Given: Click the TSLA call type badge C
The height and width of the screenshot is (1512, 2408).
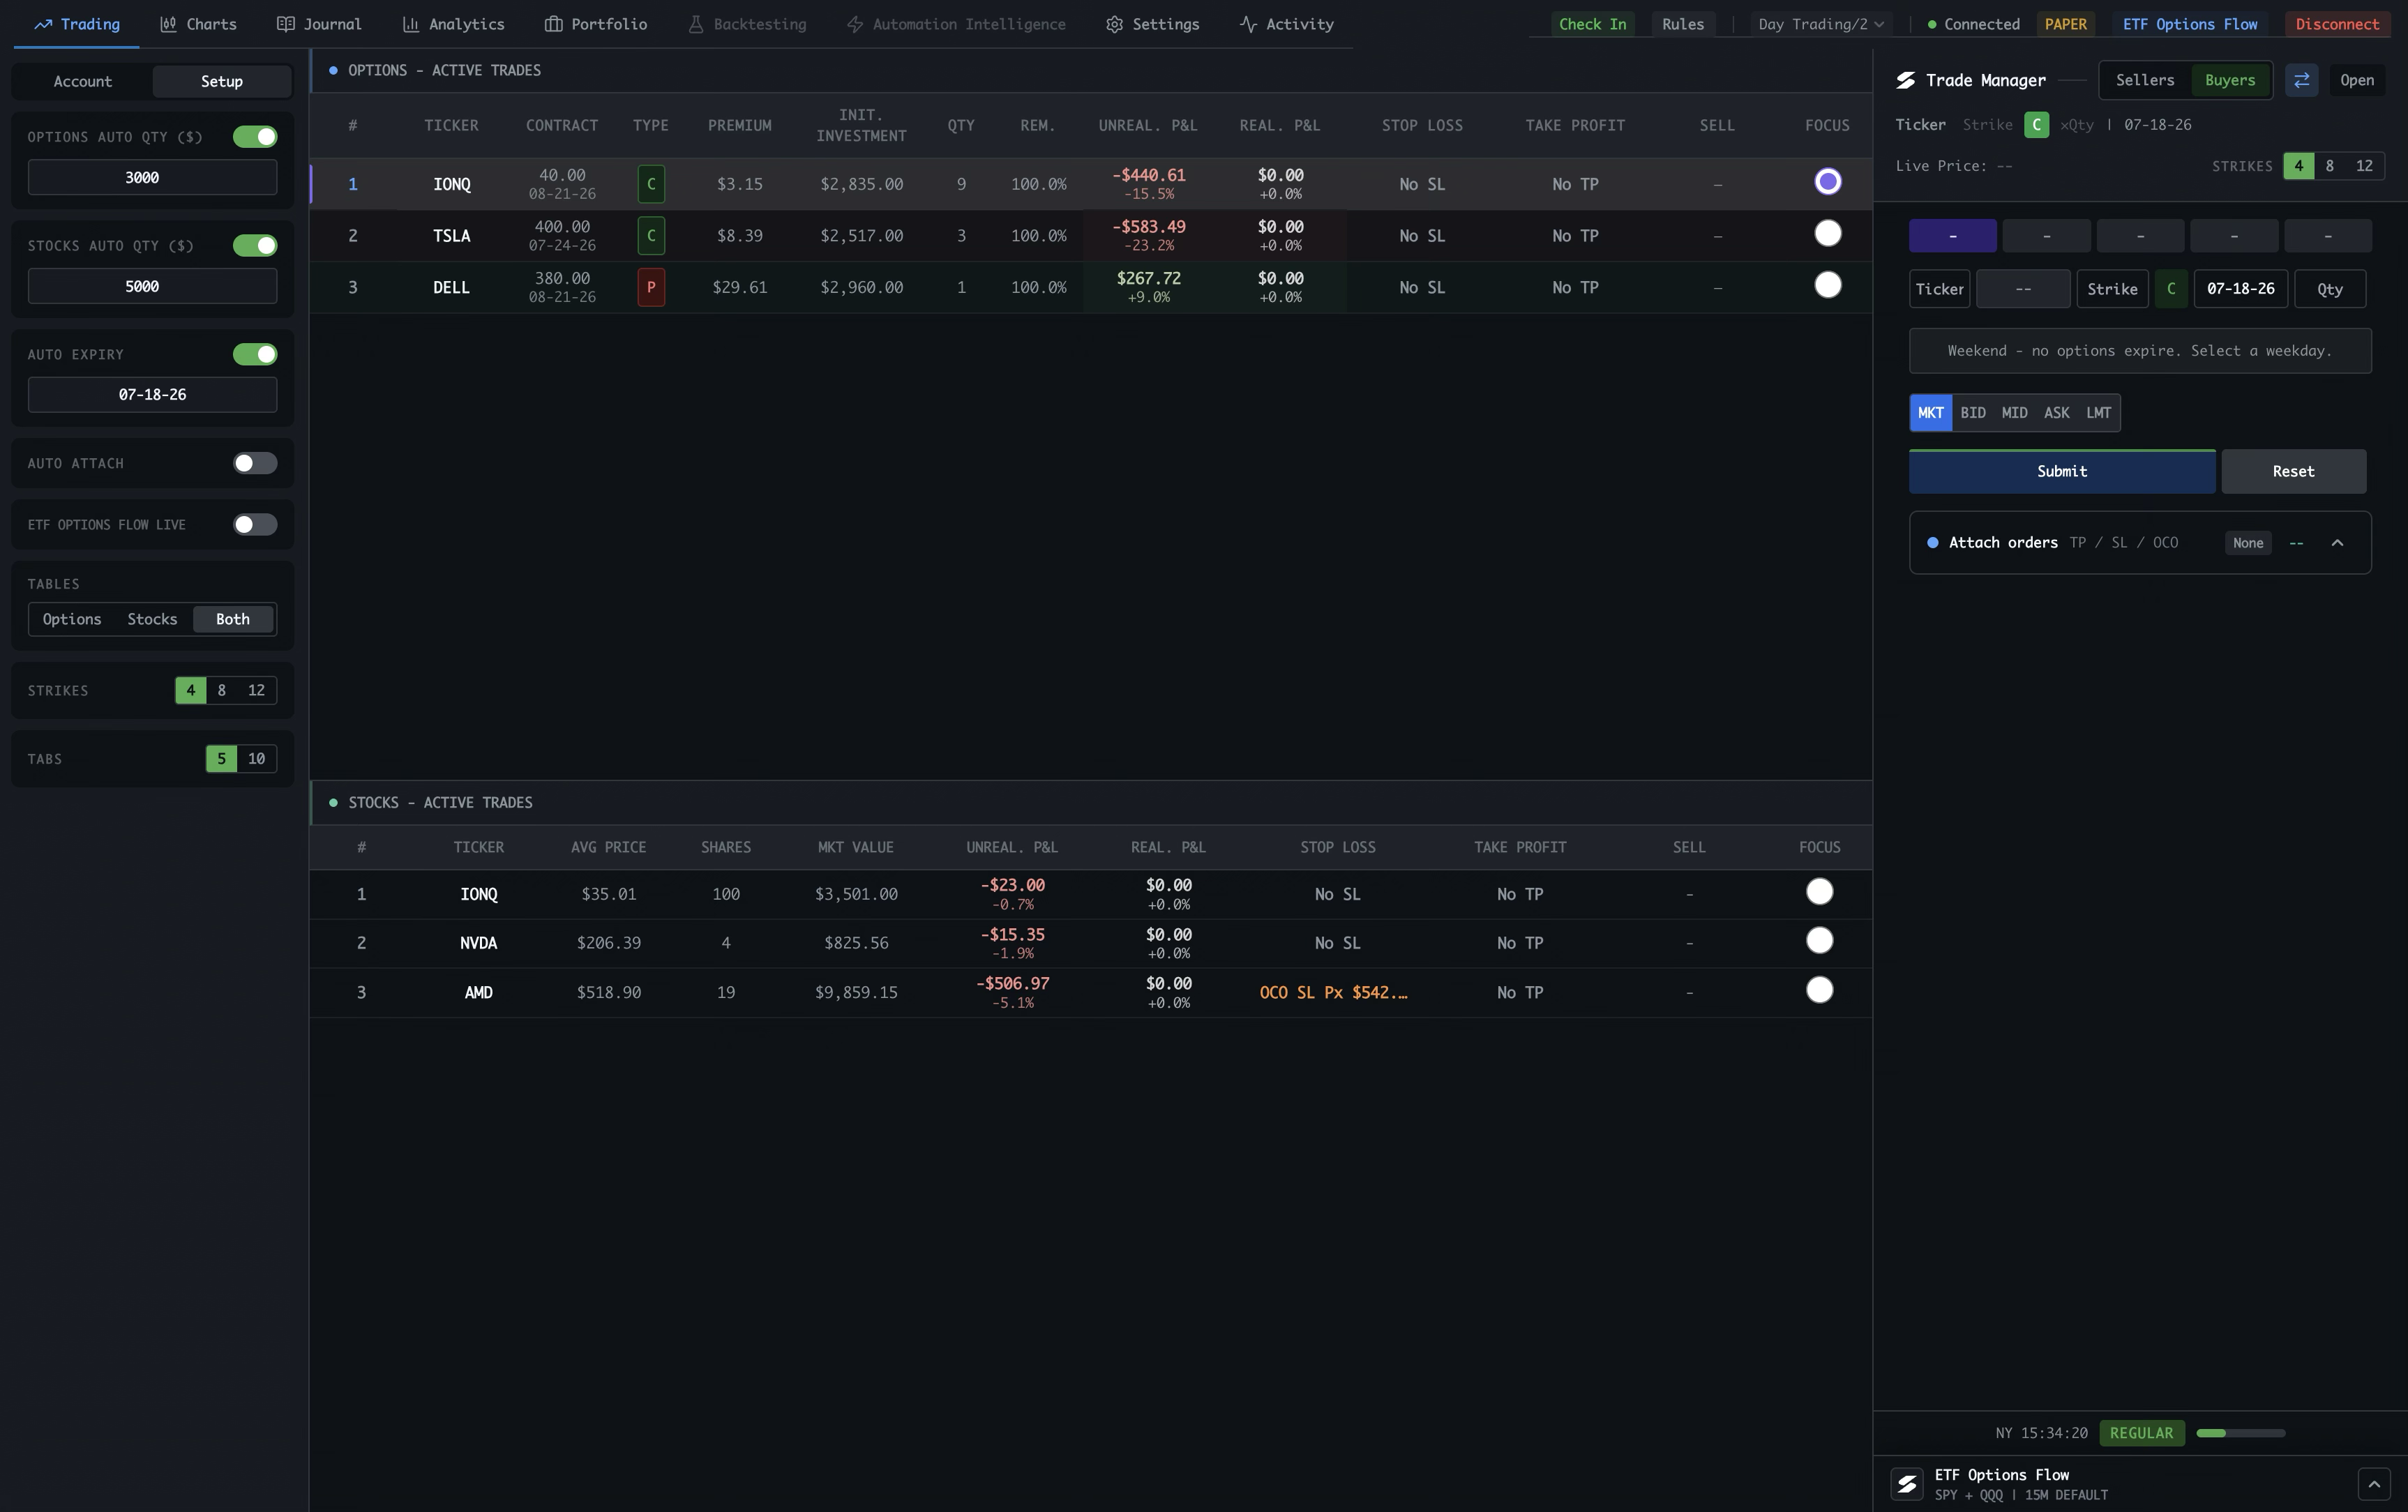Looking at the screenshot, I should pos(651,236).
